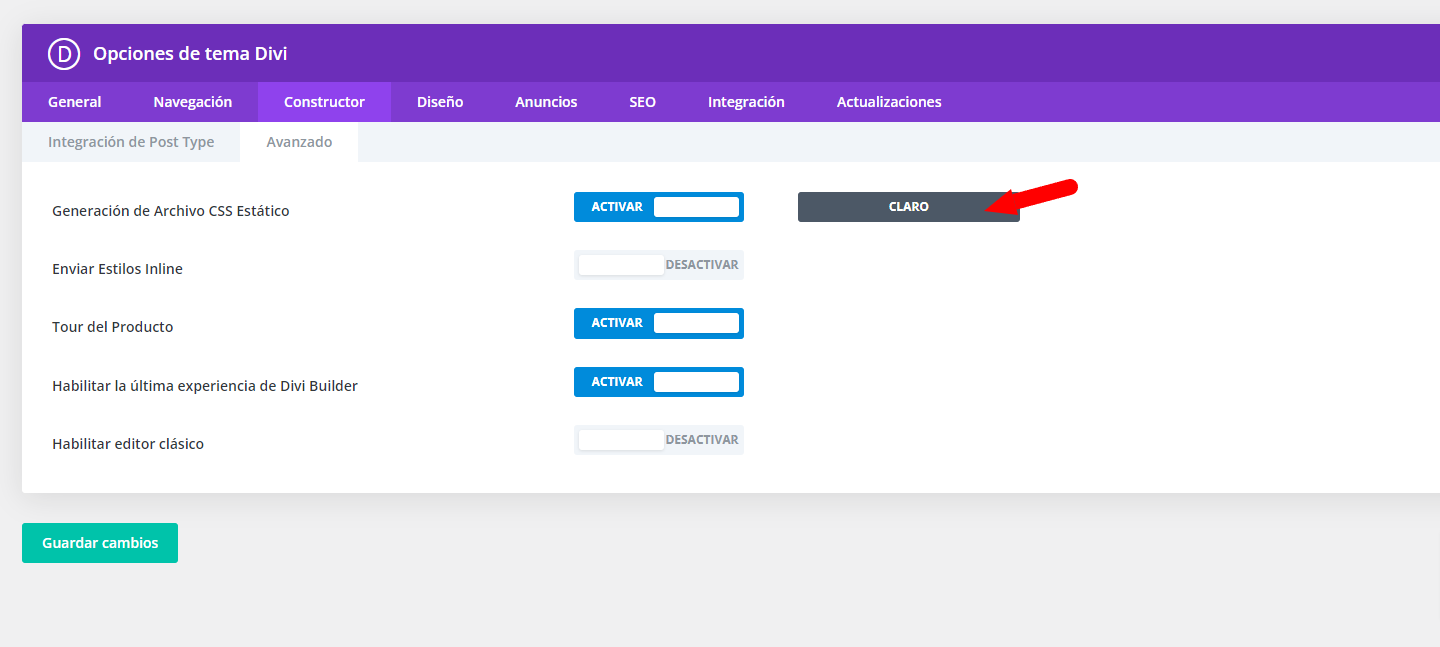
Task: Open the Actualizaciones tab
Action: [x=889, y=102]
